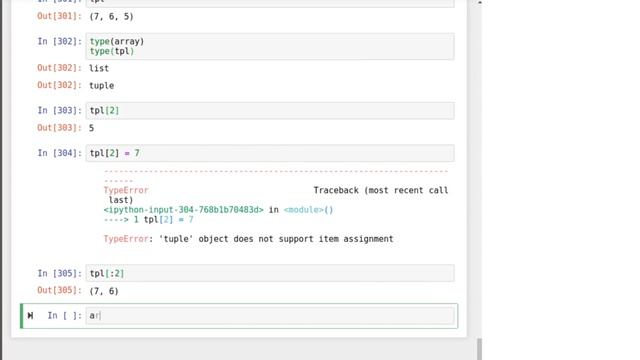Click the ipython-input-304 traceback link text
The width and height of the screenshot is (640, 360).
point(184,210)
